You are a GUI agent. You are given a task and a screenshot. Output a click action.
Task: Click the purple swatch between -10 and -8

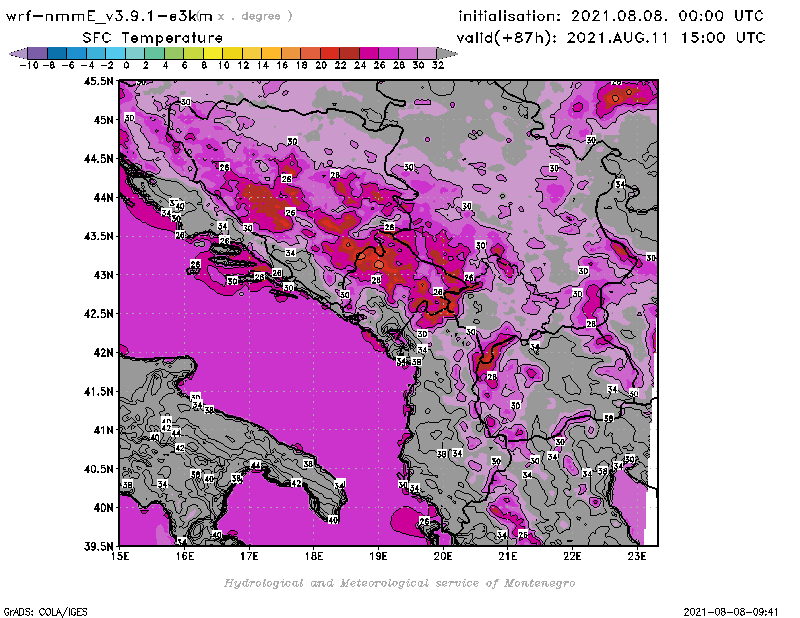(x=37, y=53)
